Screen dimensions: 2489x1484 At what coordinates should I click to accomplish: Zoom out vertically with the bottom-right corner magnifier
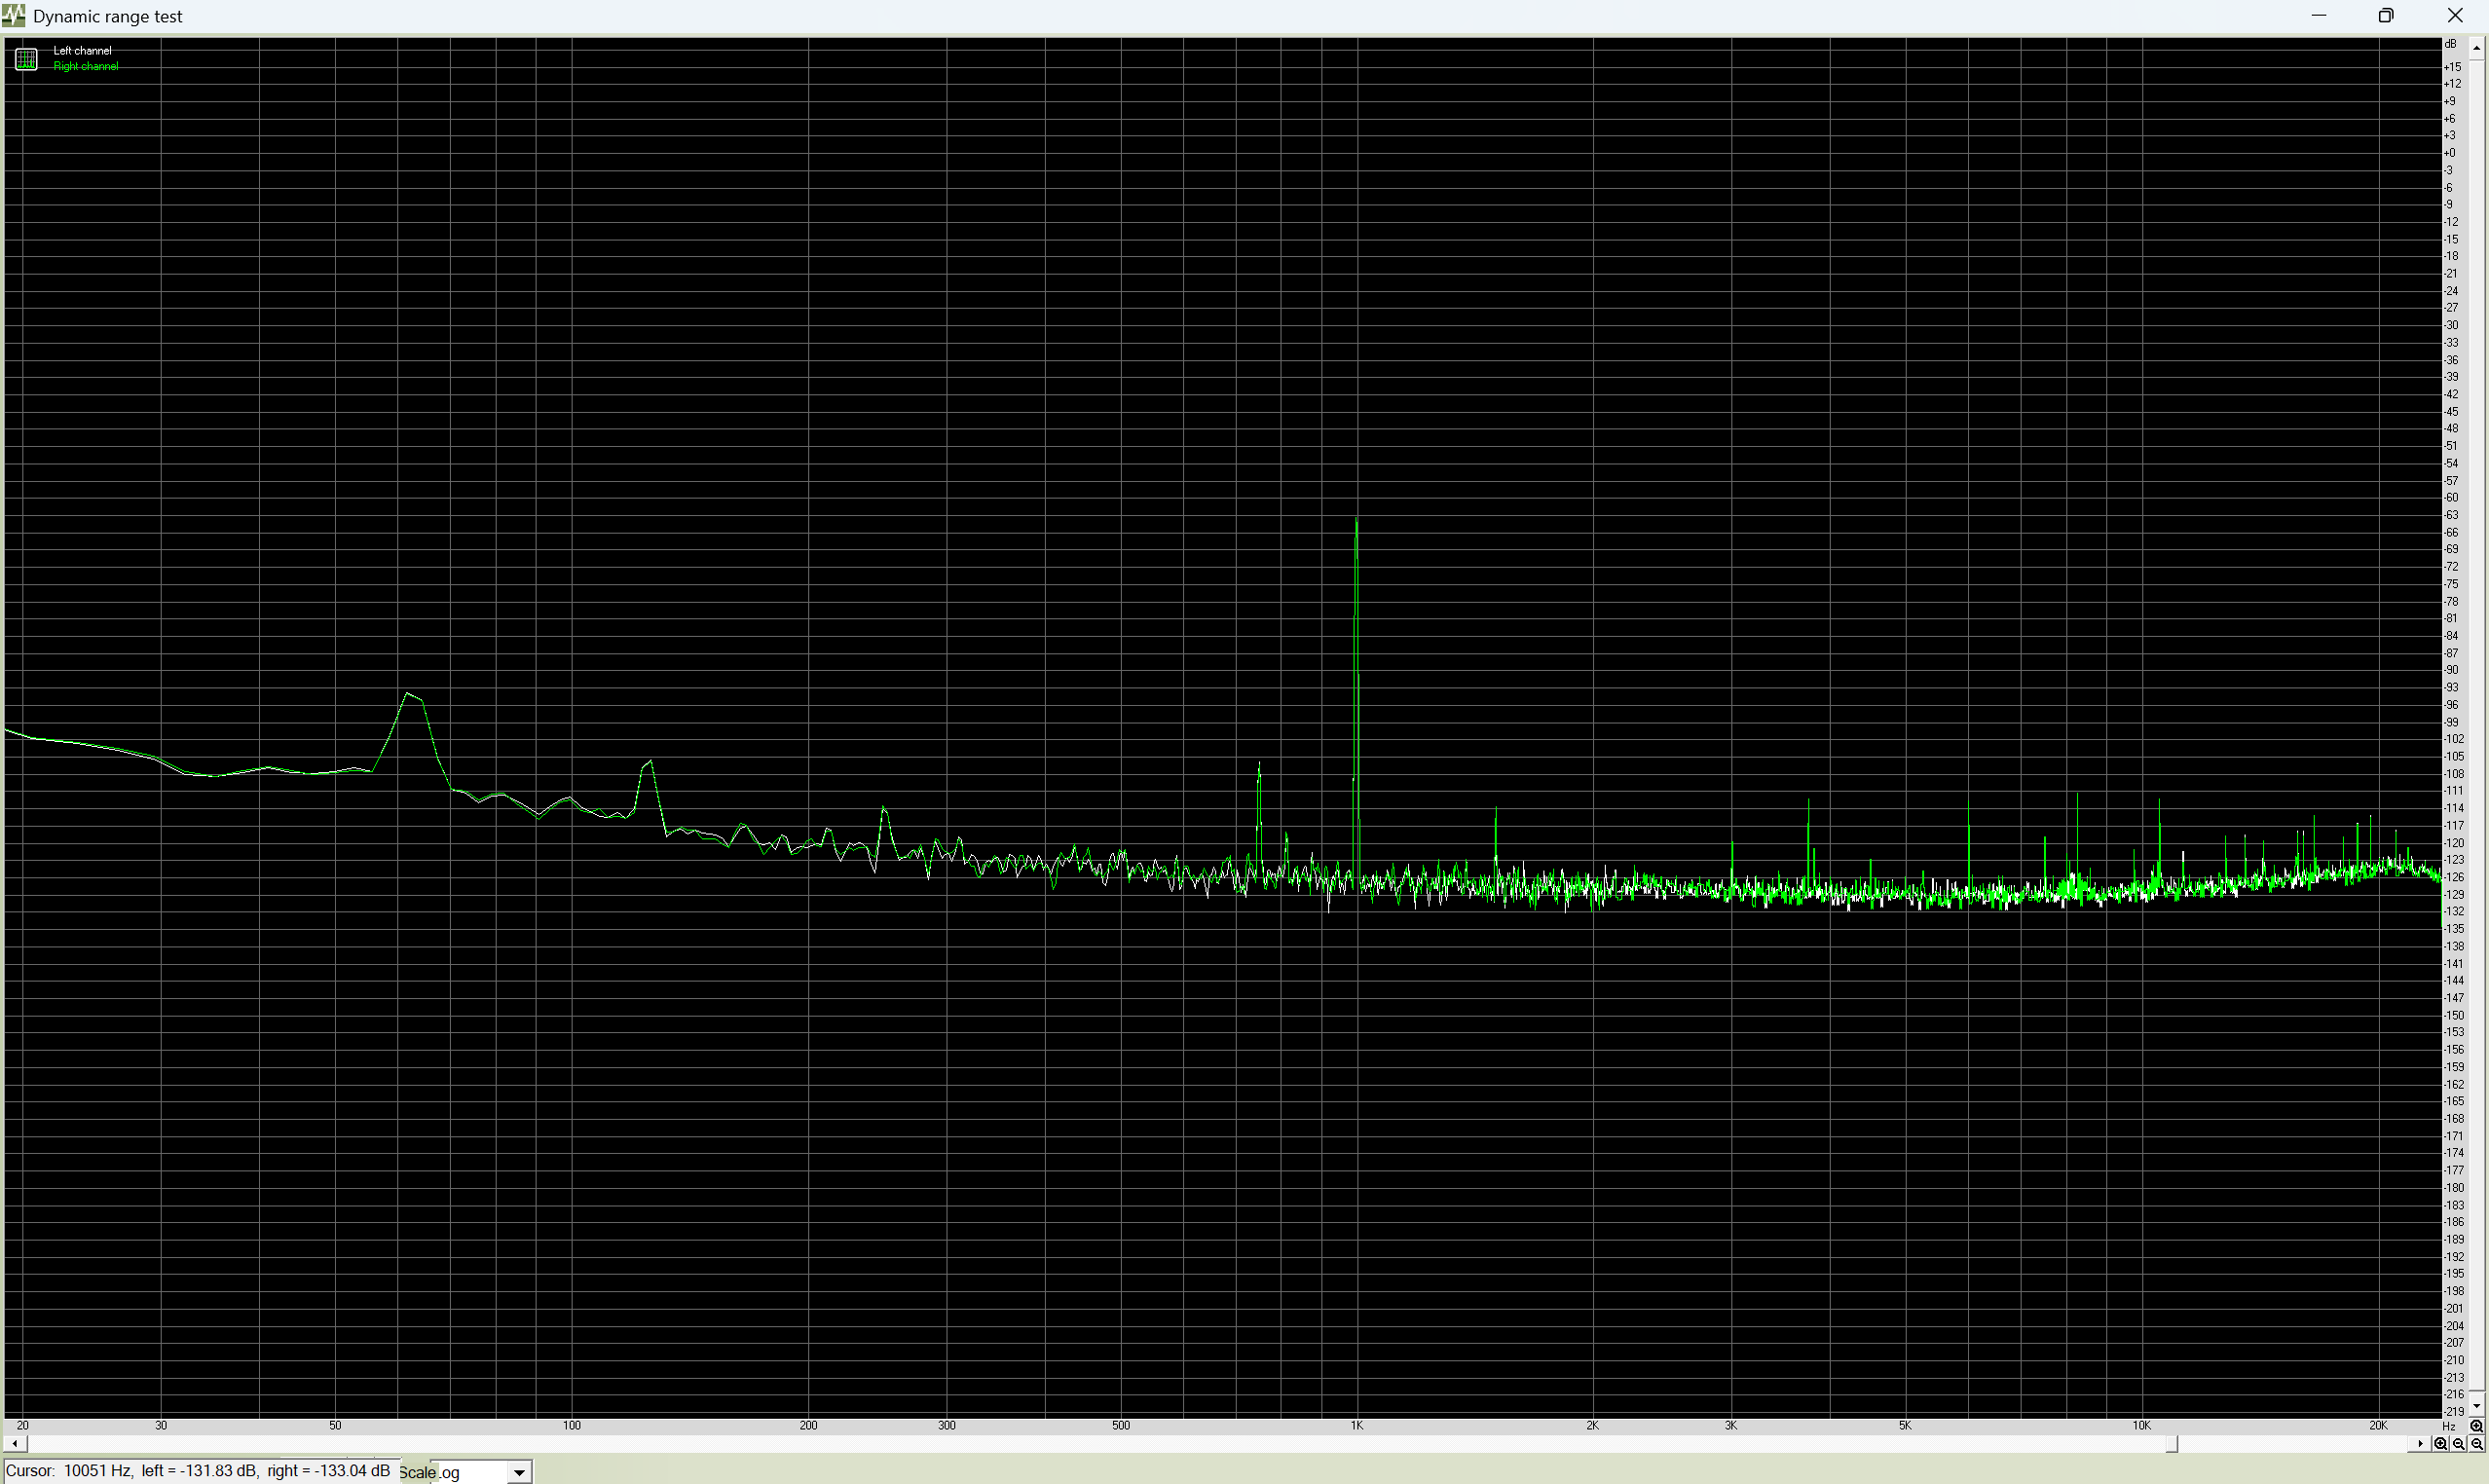tap(2477, 1443)
